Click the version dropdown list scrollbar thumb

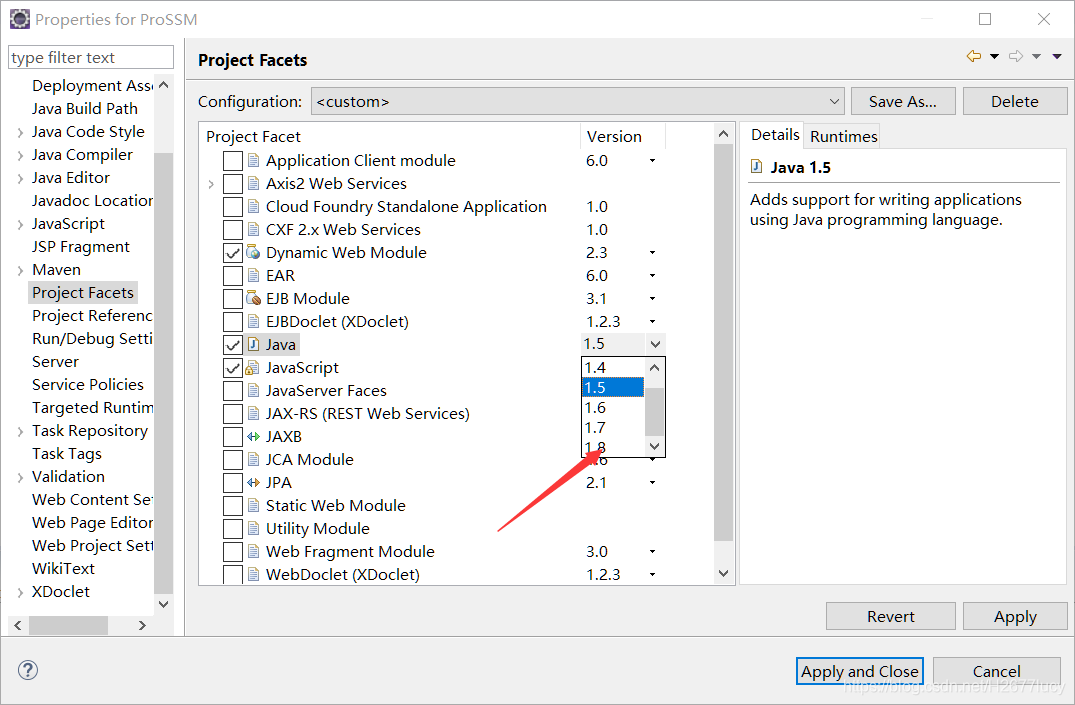tap(655, 411)
